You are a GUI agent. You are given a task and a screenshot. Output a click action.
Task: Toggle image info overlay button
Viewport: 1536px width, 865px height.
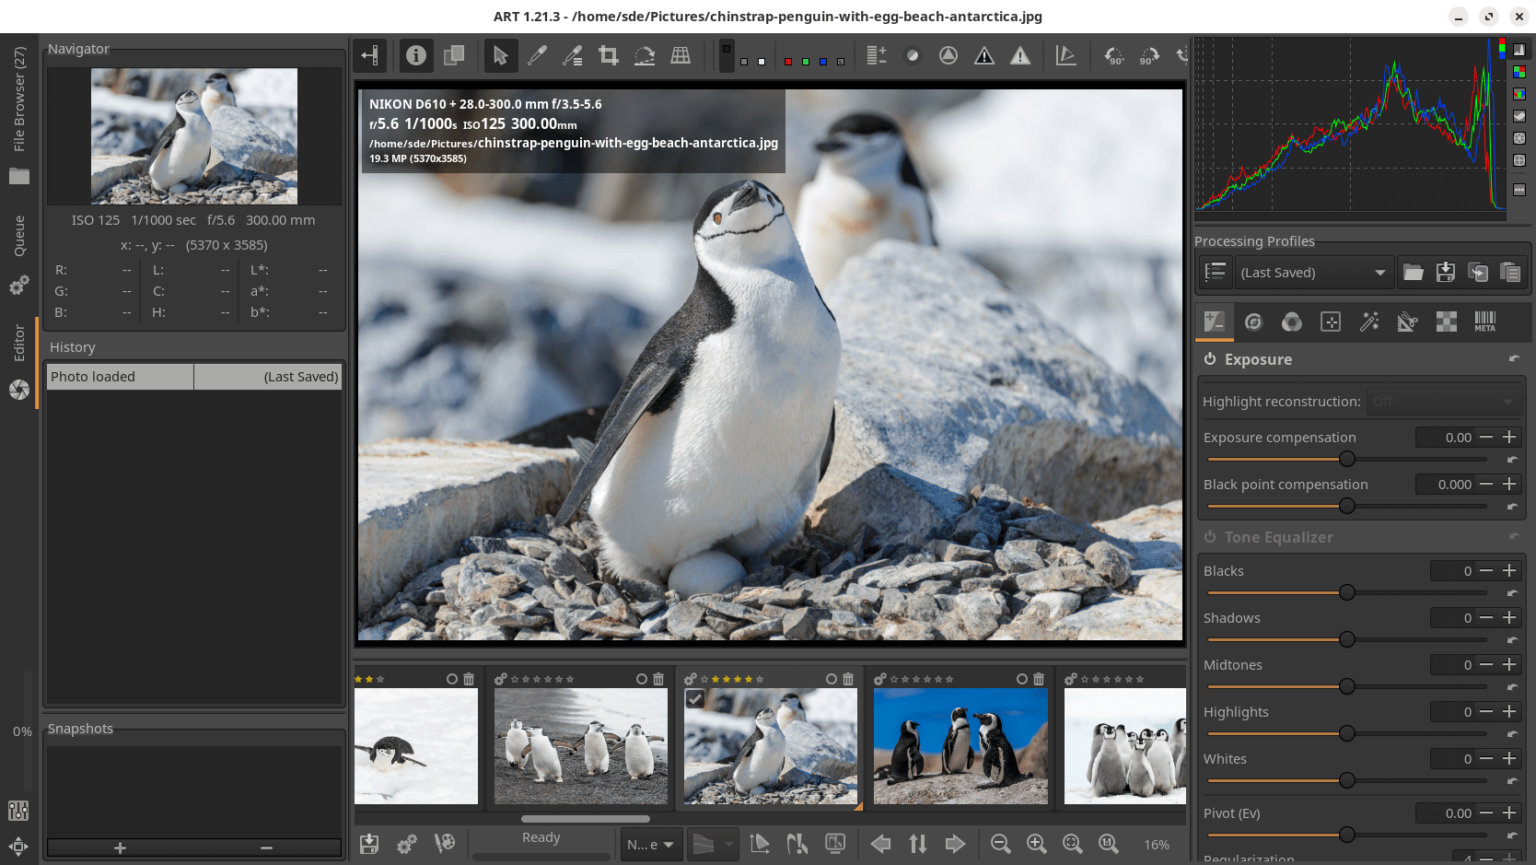pos(416,56)
